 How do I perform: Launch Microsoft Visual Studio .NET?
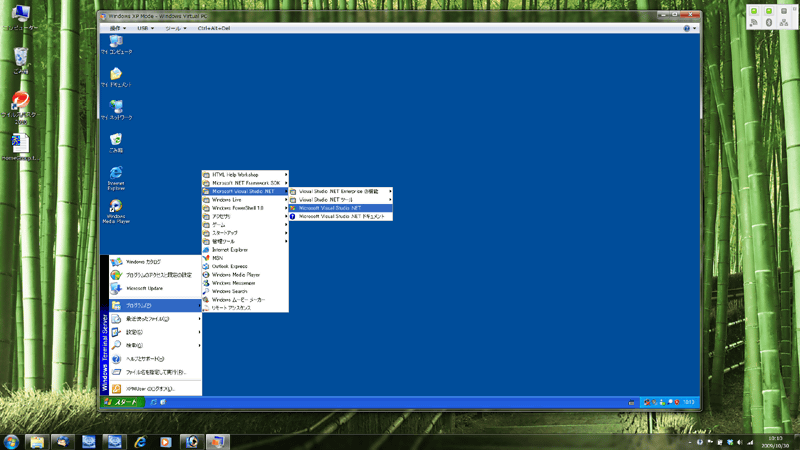click(341, 208)
